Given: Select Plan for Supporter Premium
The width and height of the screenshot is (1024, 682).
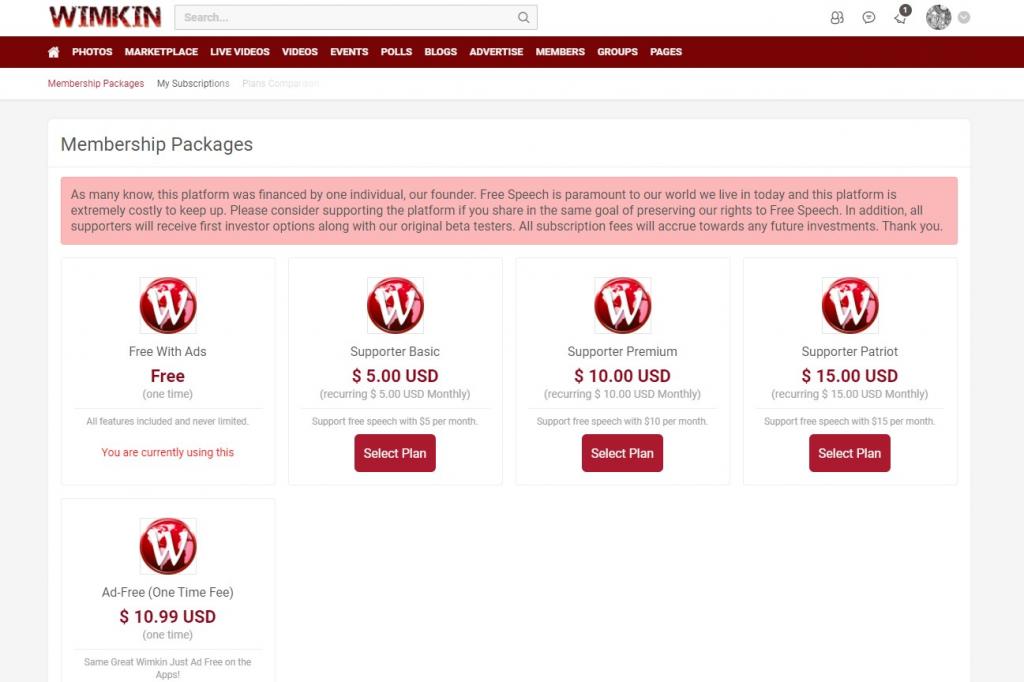Looking at the screenshot, I should [x=622, y=453].
